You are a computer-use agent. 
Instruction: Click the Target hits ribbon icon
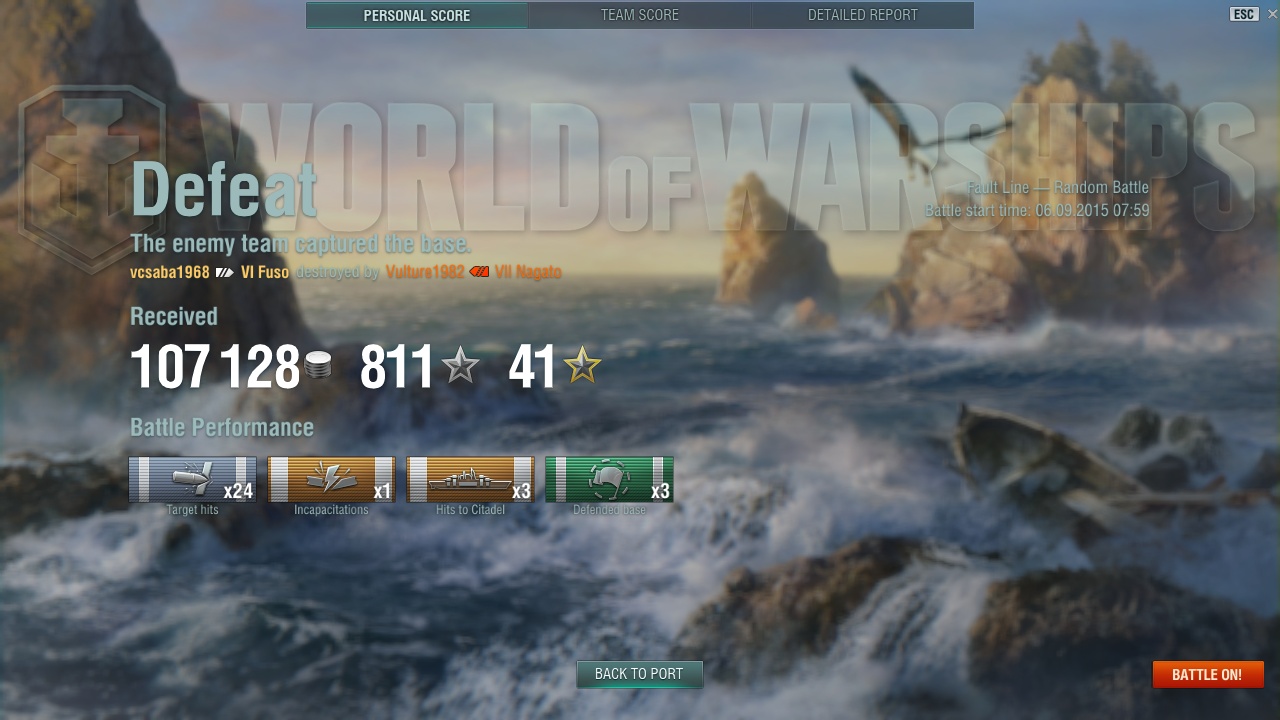(192, 480)
